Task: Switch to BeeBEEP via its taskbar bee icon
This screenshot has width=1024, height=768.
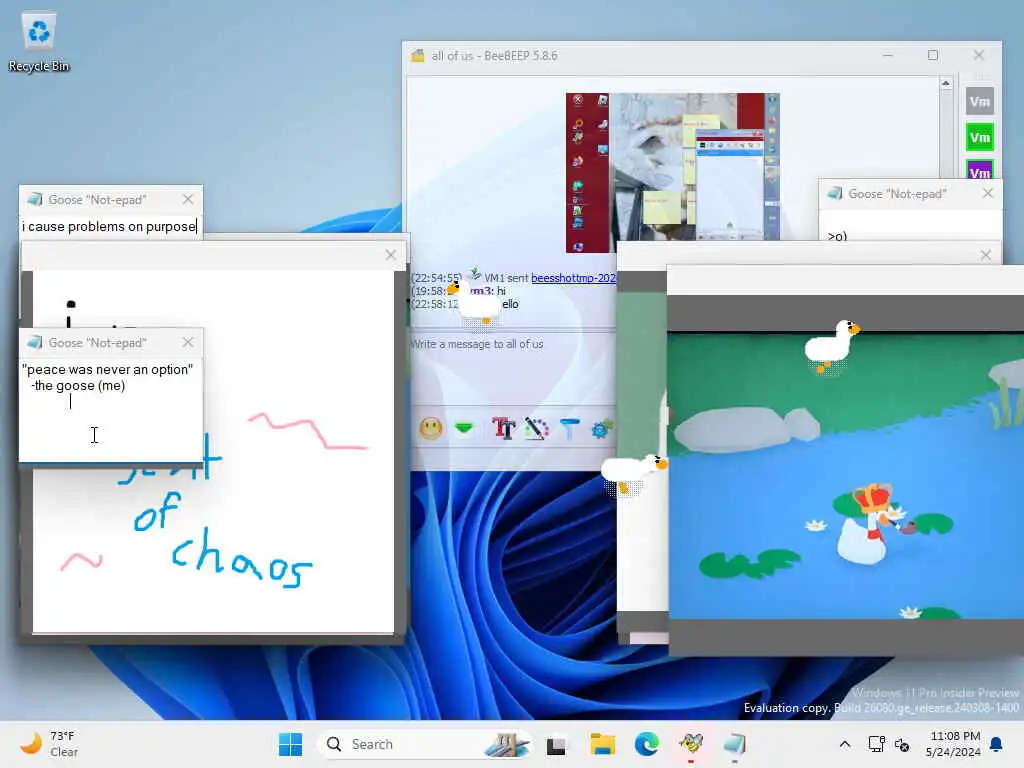Action: pyautogui.click(x=691, y=744)
